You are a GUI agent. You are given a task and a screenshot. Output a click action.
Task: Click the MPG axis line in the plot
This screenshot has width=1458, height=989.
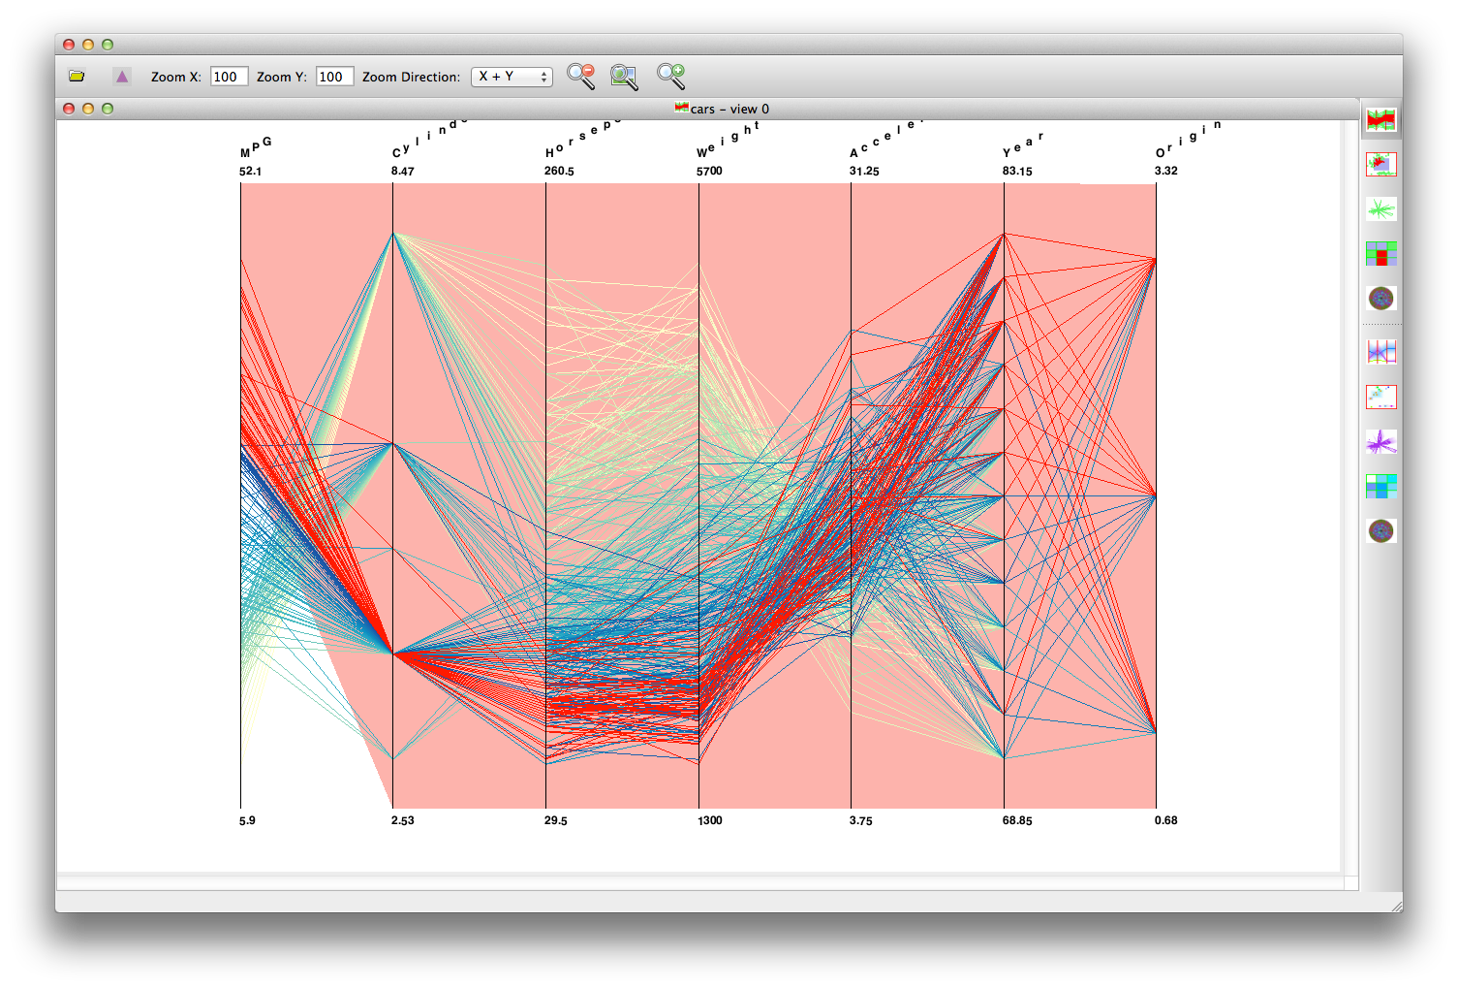tap(240, 495)
